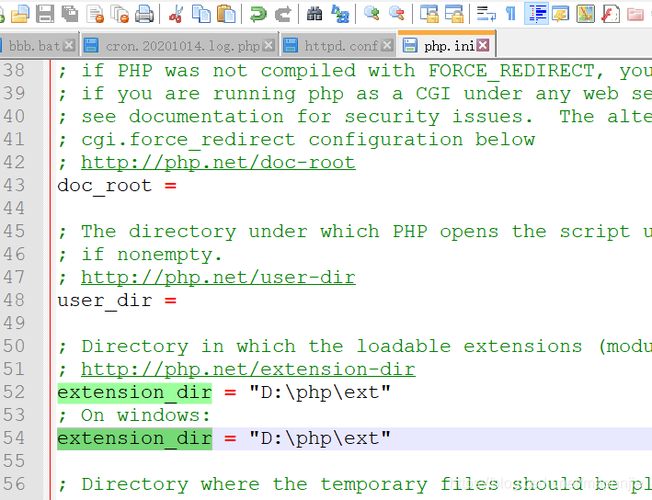Click the user_dir setting line
652x500 pixels.
(117, 300)
